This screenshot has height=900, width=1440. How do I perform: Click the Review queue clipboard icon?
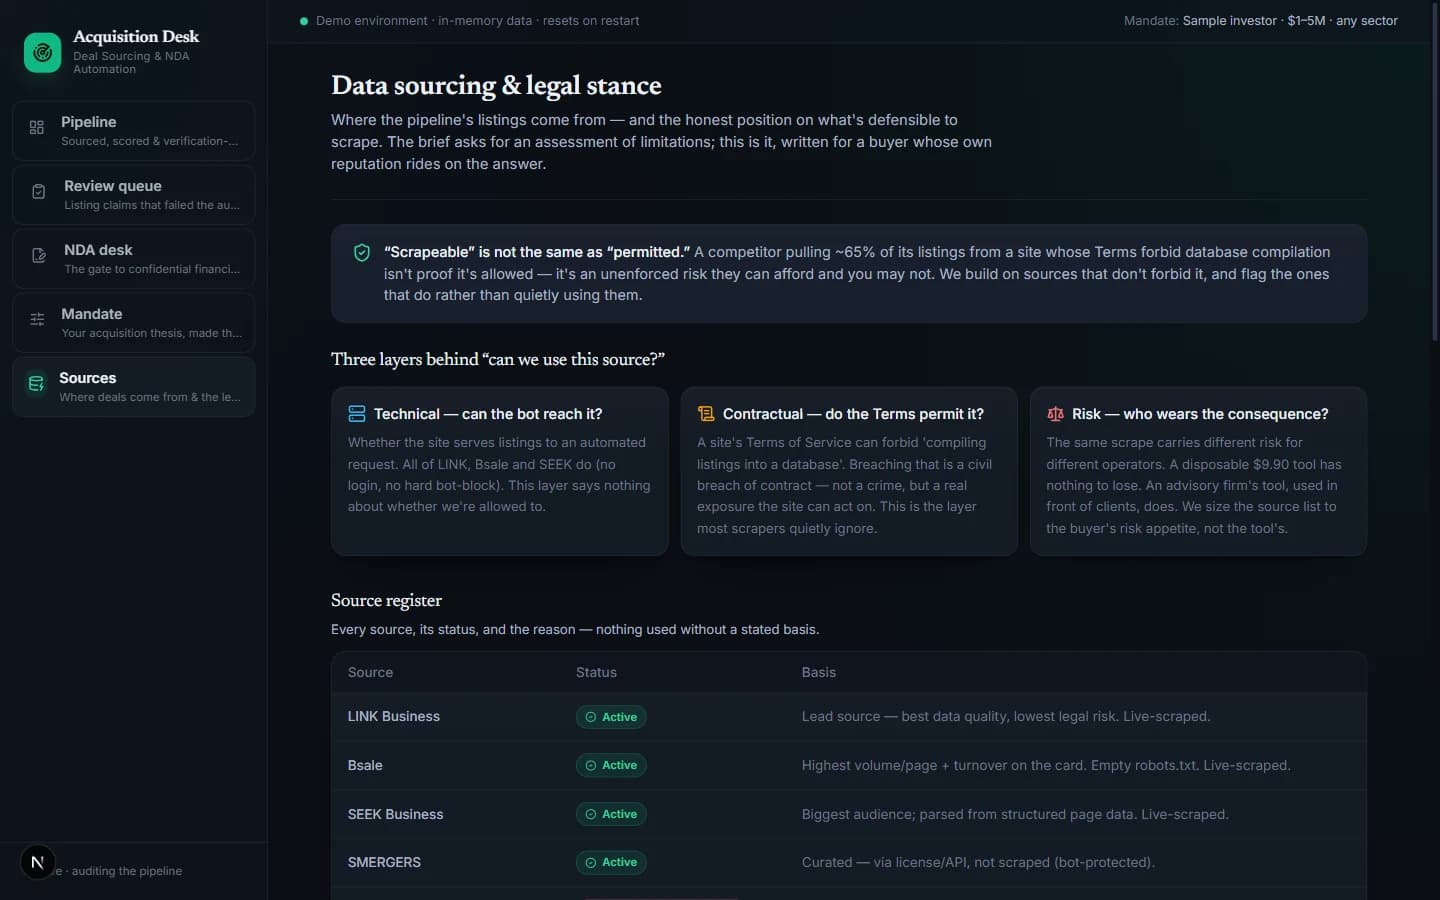click(39, 192)
